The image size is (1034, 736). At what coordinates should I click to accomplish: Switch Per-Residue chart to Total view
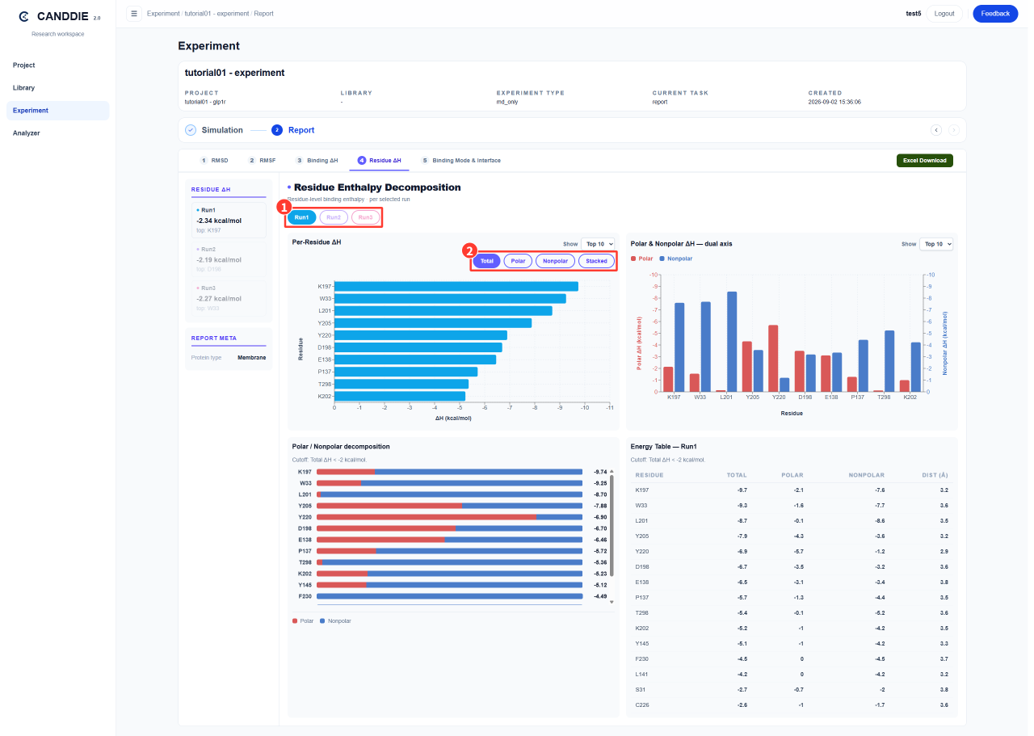click(487, 261)
